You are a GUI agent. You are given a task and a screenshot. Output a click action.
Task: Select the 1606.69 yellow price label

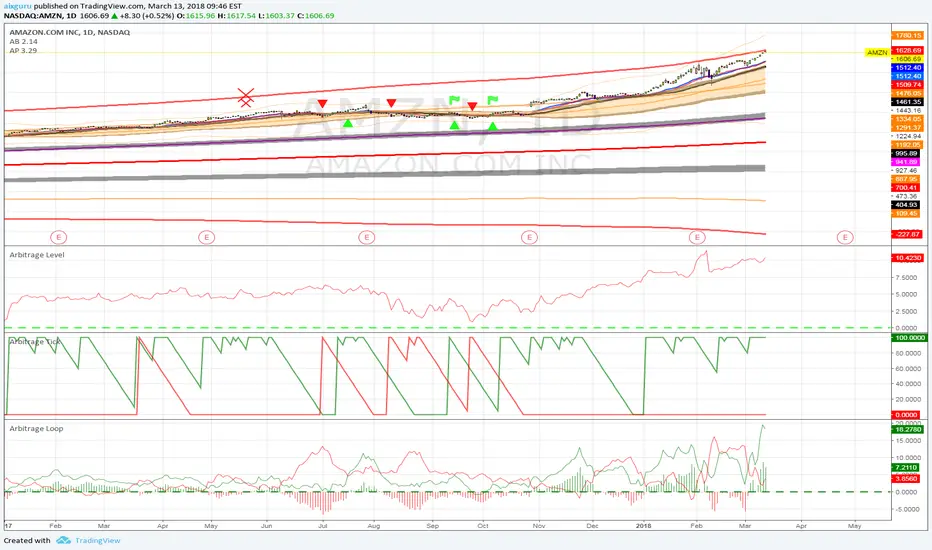(908, 59)
